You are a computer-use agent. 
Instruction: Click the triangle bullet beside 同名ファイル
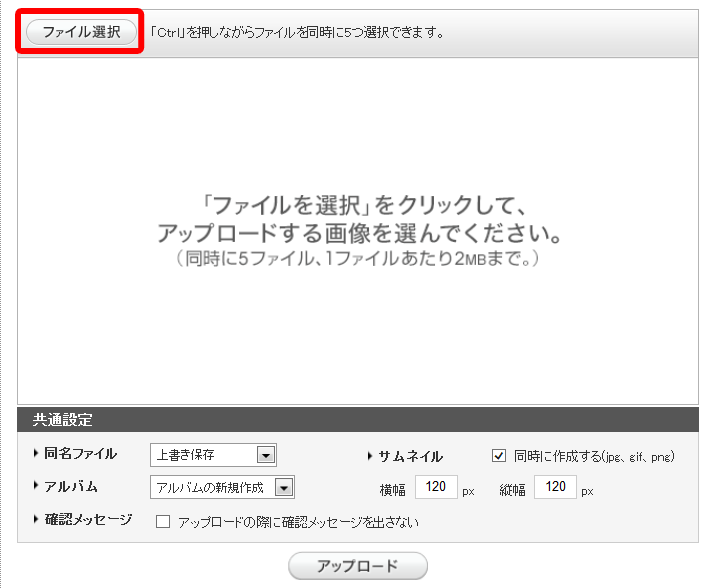(x=37, y=454)
